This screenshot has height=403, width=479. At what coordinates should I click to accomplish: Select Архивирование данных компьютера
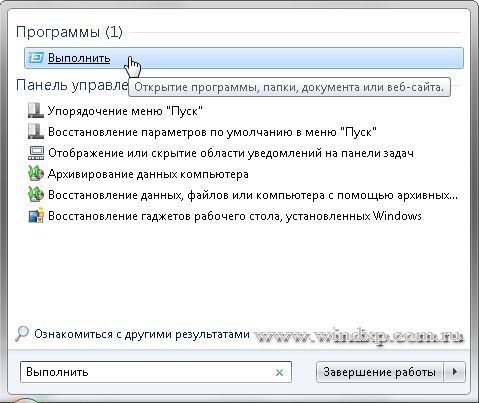148,174
